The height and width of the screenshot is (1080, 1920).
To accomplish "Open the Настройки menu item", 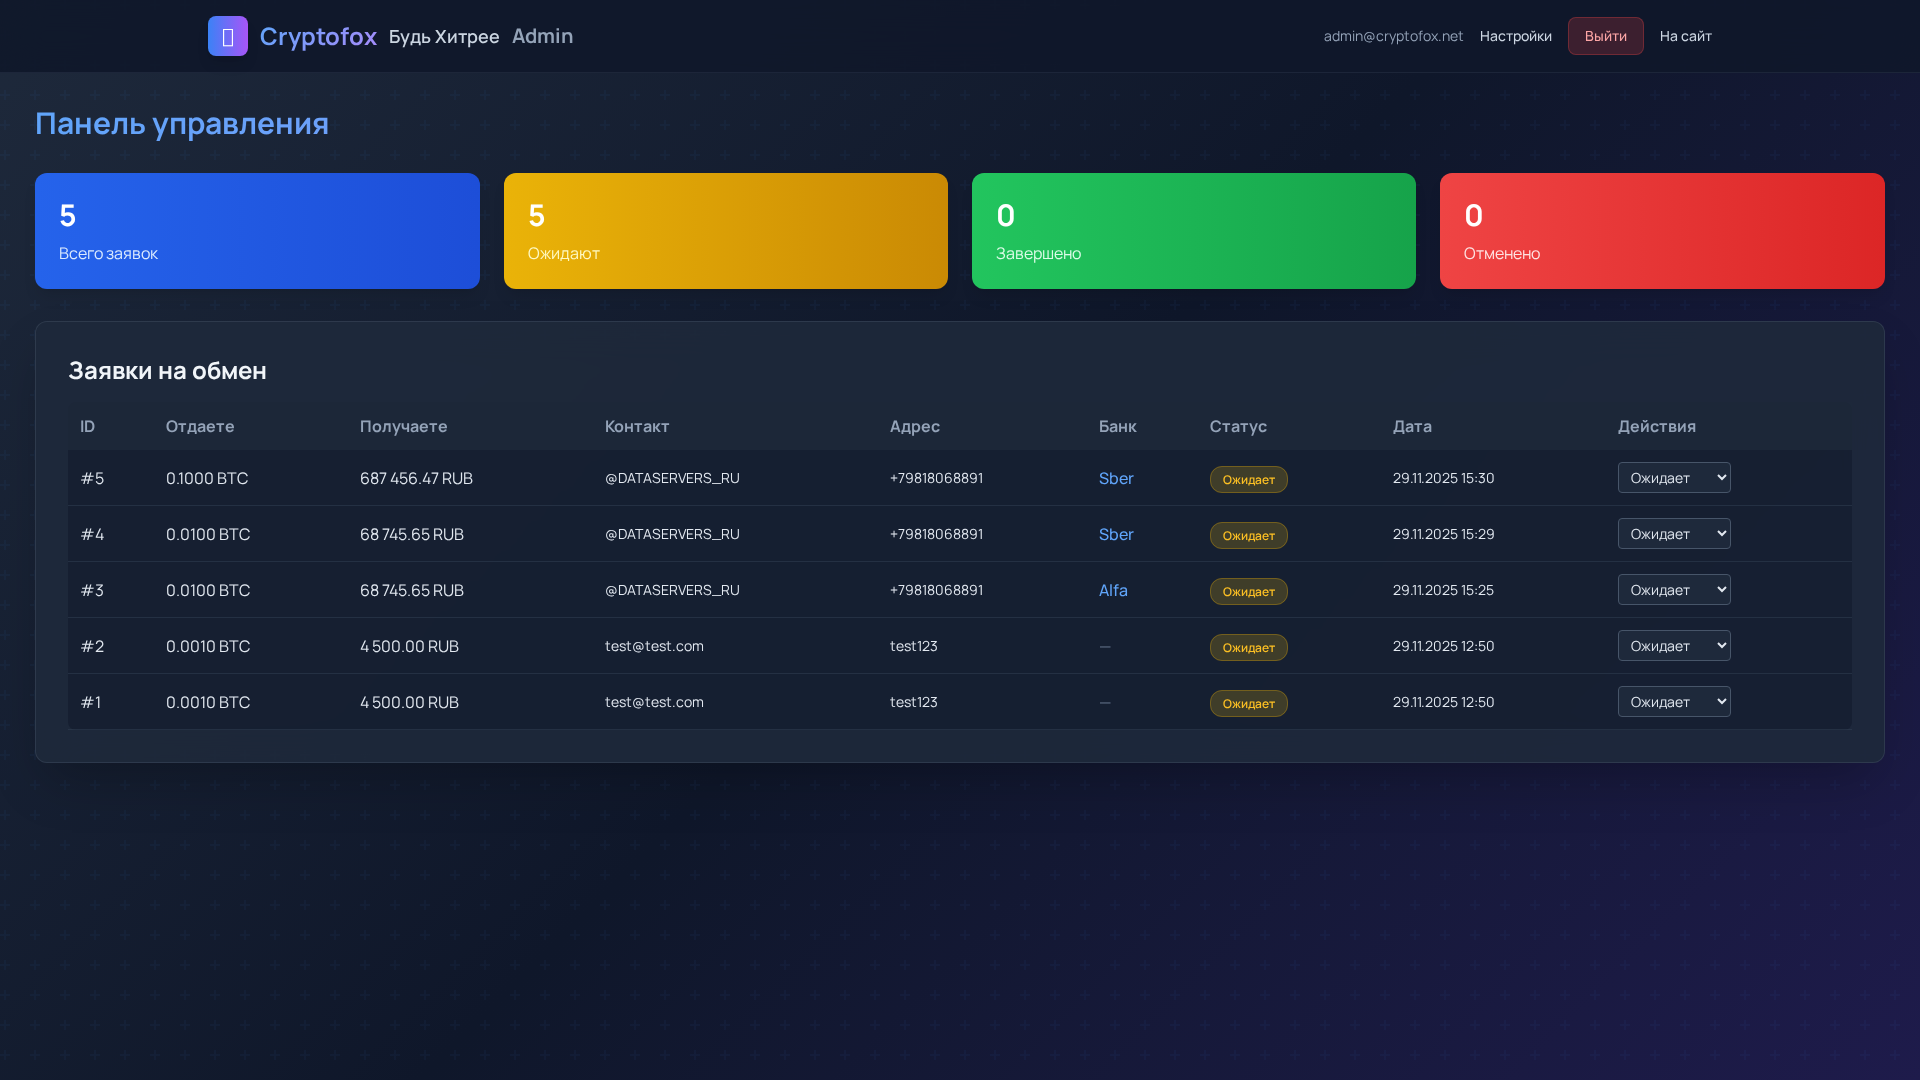I will tap(1515, 36).
